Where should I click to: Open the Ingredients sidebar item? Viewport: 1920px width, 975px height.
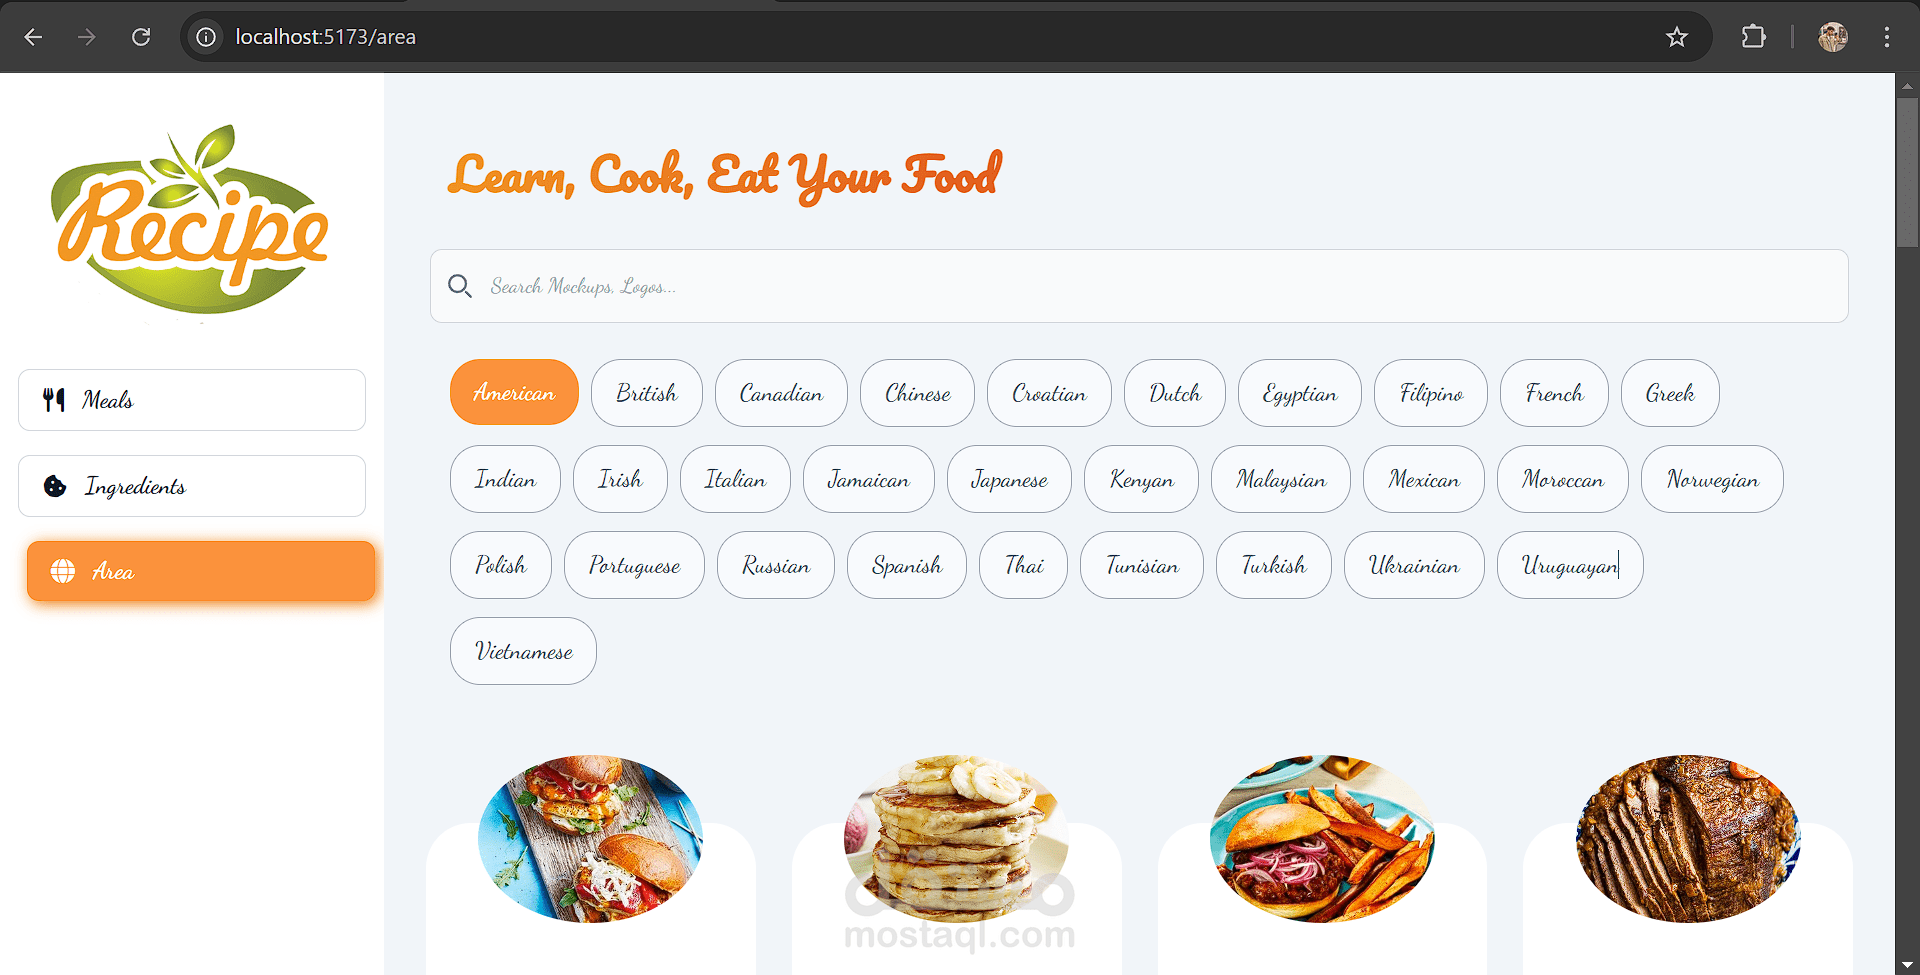point(192,486)
